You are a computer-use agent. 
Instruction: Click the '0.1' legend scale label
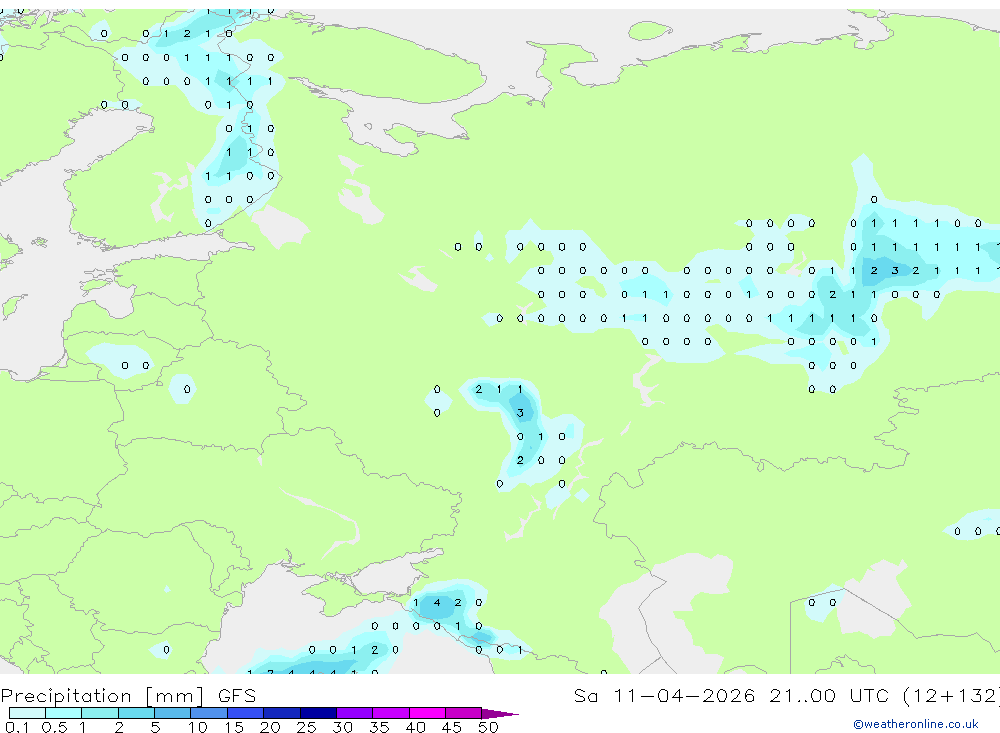point(17,727)
